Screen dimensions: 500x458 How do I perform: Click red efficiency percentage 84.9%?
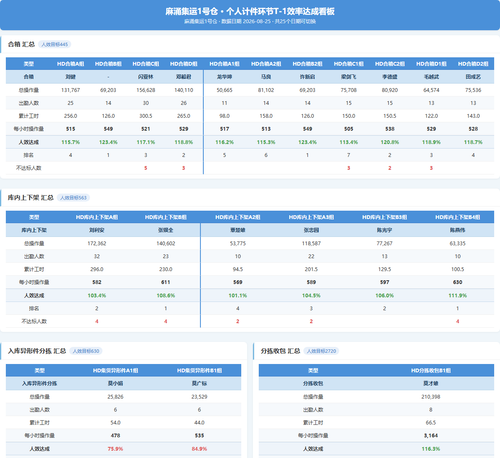point(199,449)
